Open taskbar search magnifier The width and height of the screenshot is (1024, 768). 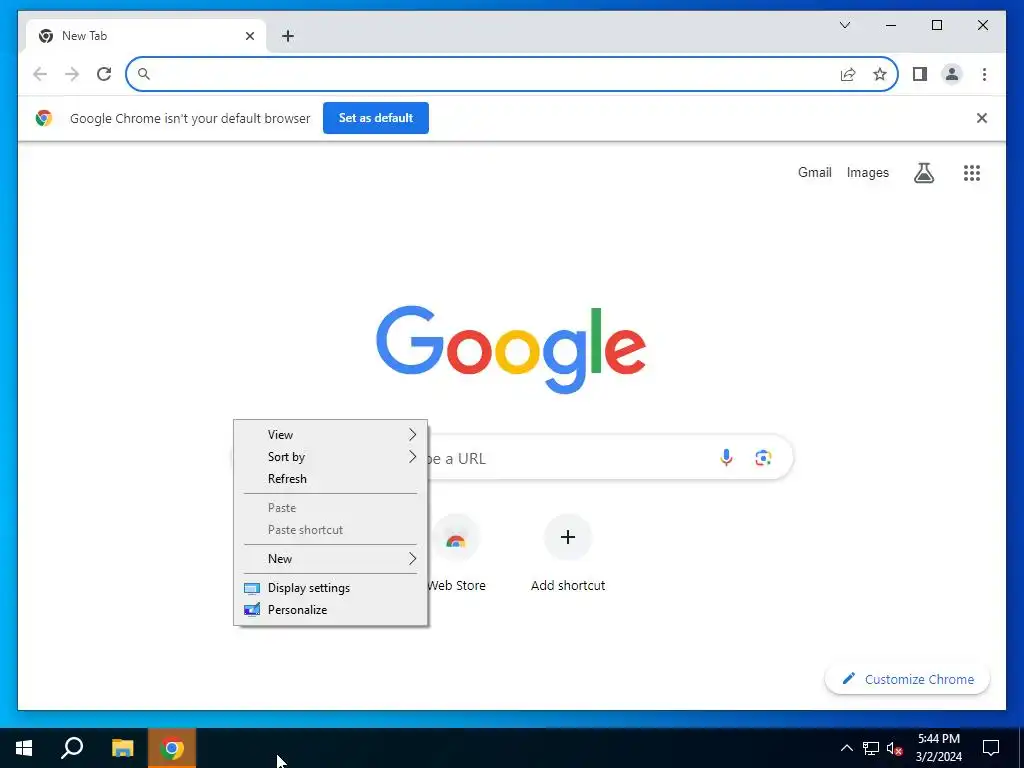[x=72, y=748]
